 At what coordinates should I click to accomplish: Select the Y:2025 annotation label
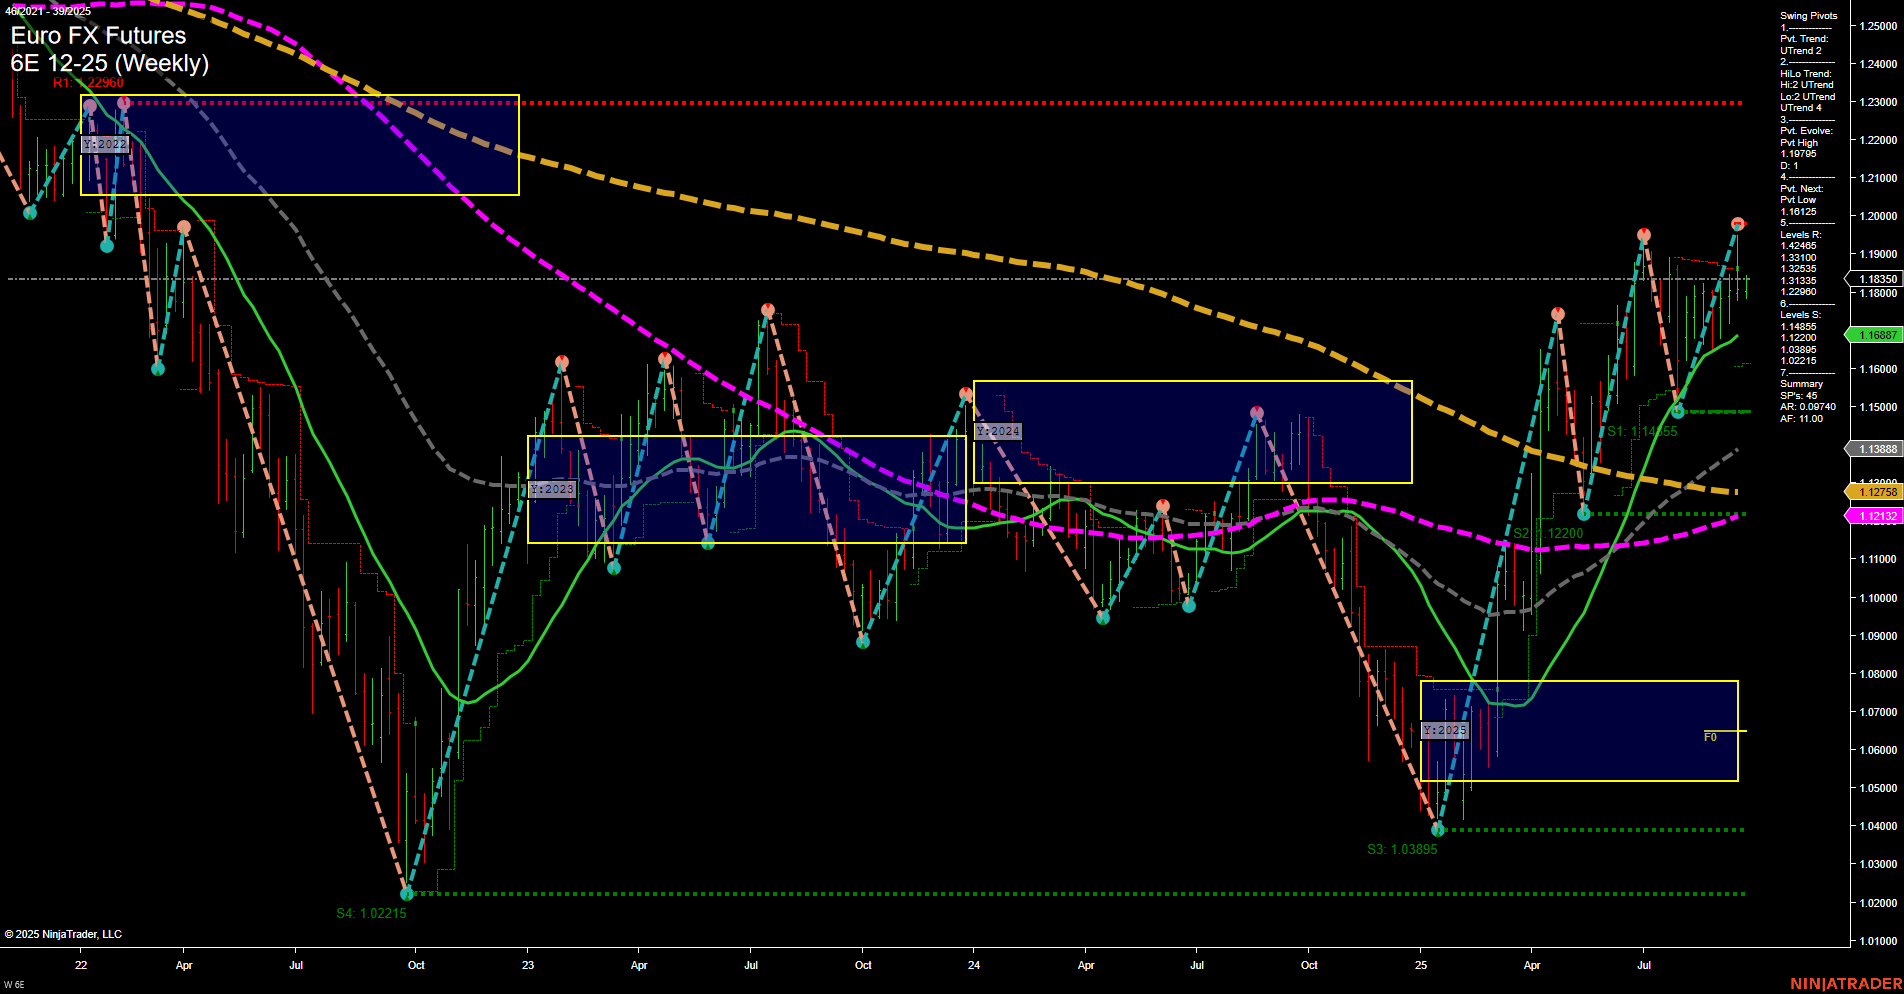[1445, 730]
